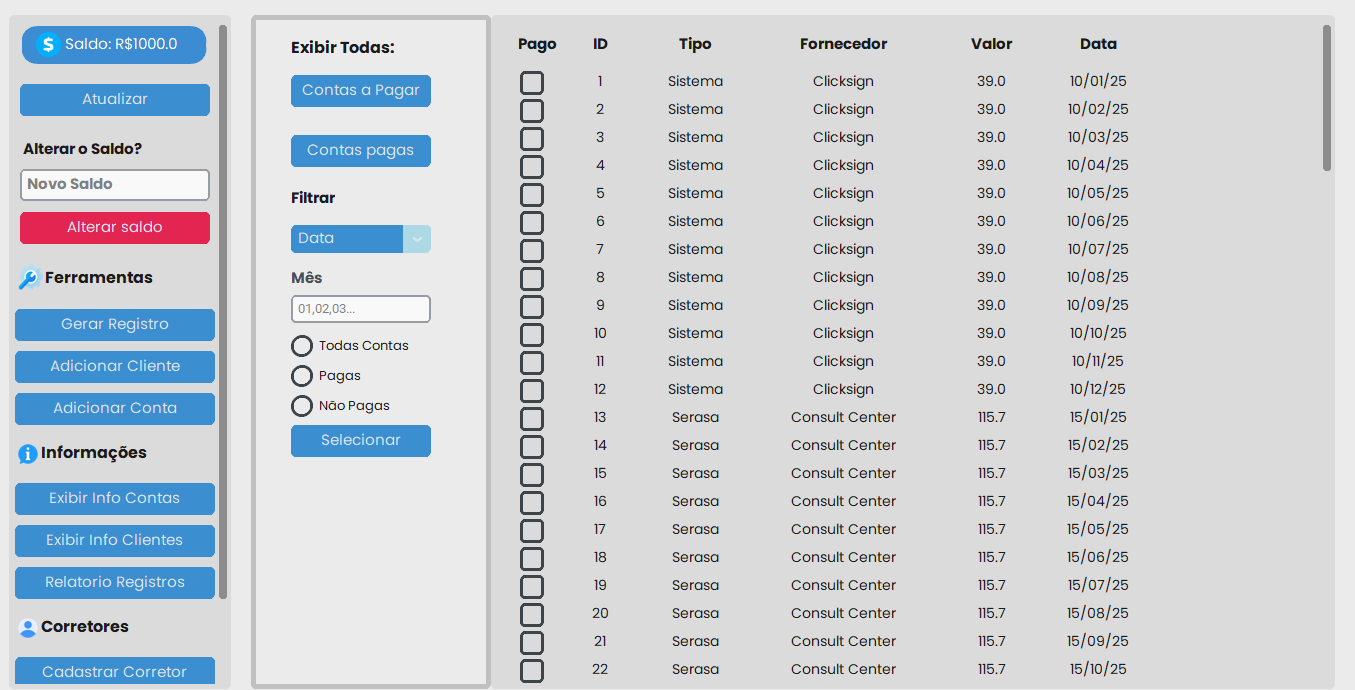The image size is (1355, 690).
Task: Click the dollar sign balance icon
Action: [48, 44]
